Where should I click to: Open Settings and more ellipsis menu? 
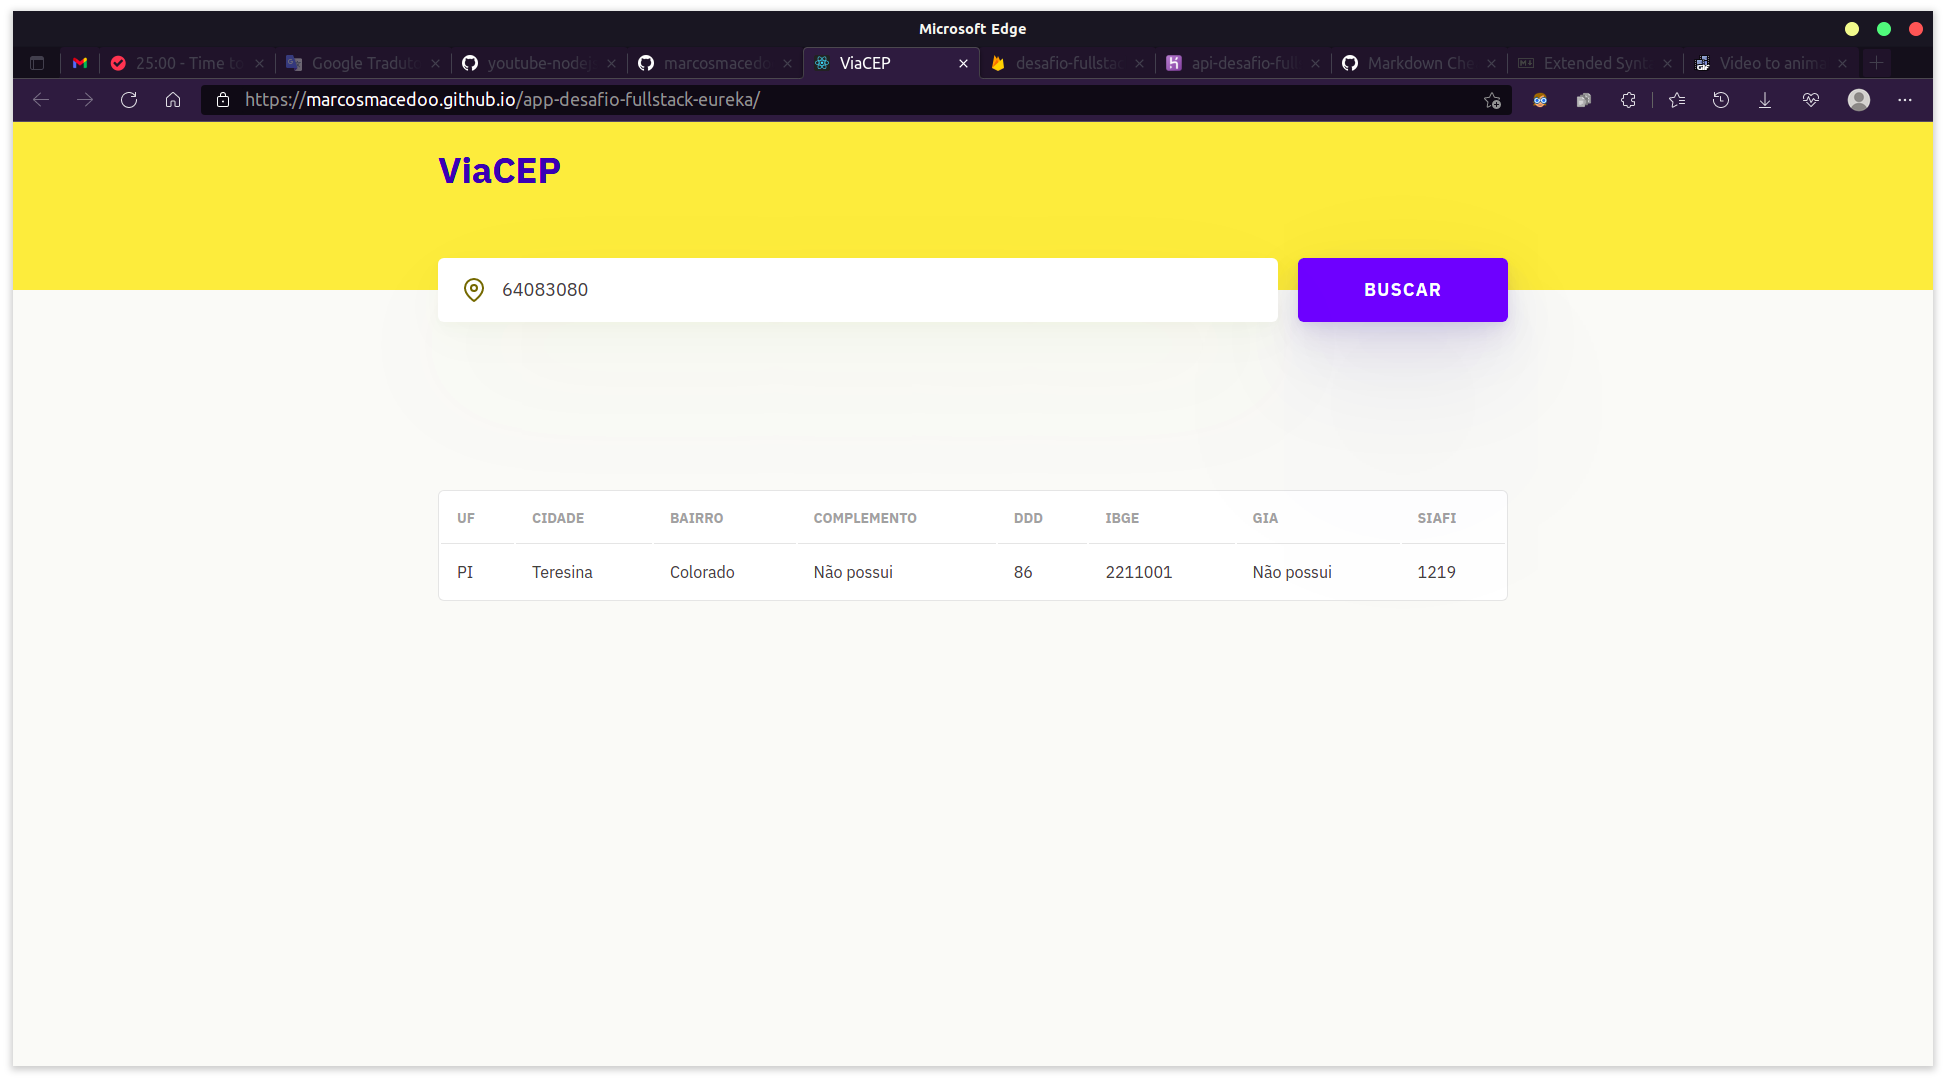(1905, 100)
